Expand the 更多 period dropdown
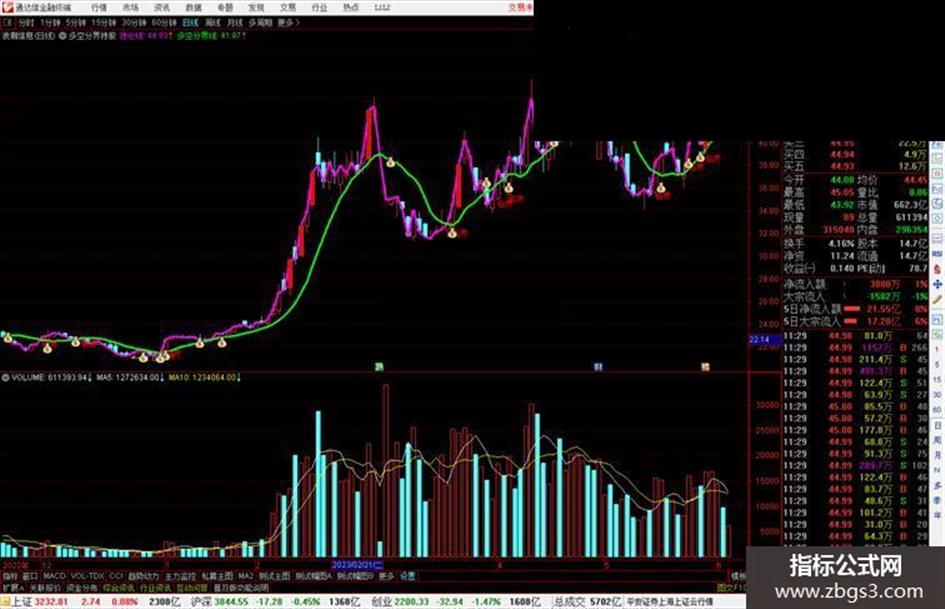945x609 pixels. tap(288, 22)
